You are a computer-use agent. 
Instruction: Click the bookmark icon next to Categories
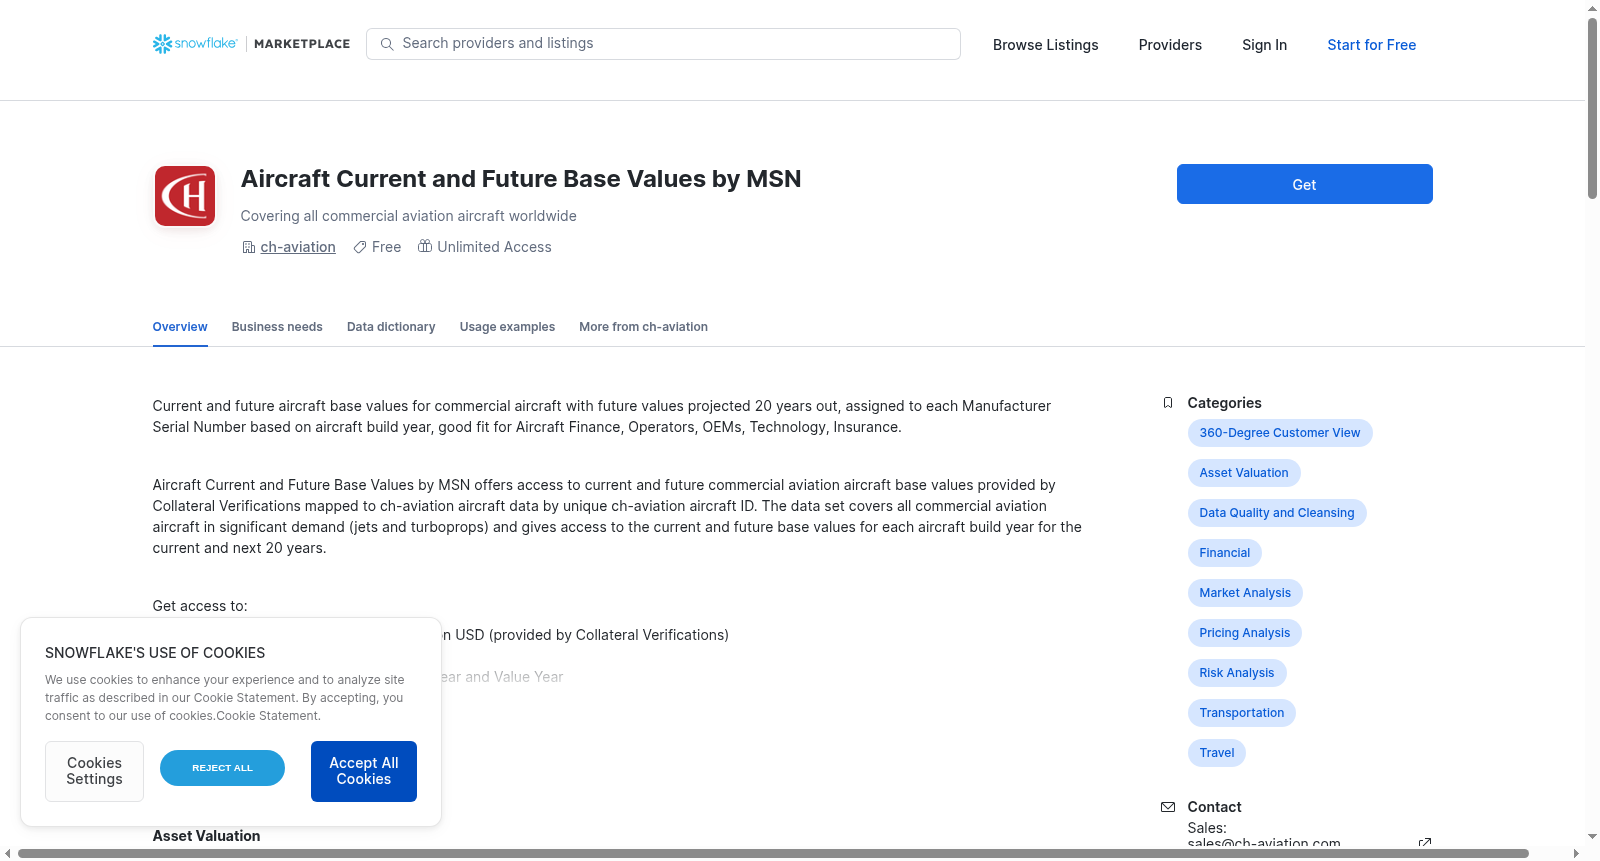[x=1168, y=403]
